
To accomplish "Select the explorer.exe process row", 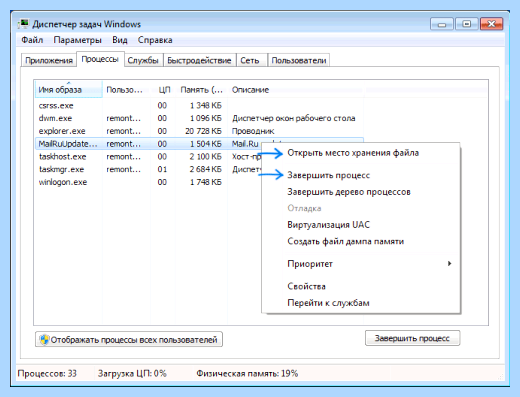I will (x=199, y=131).
